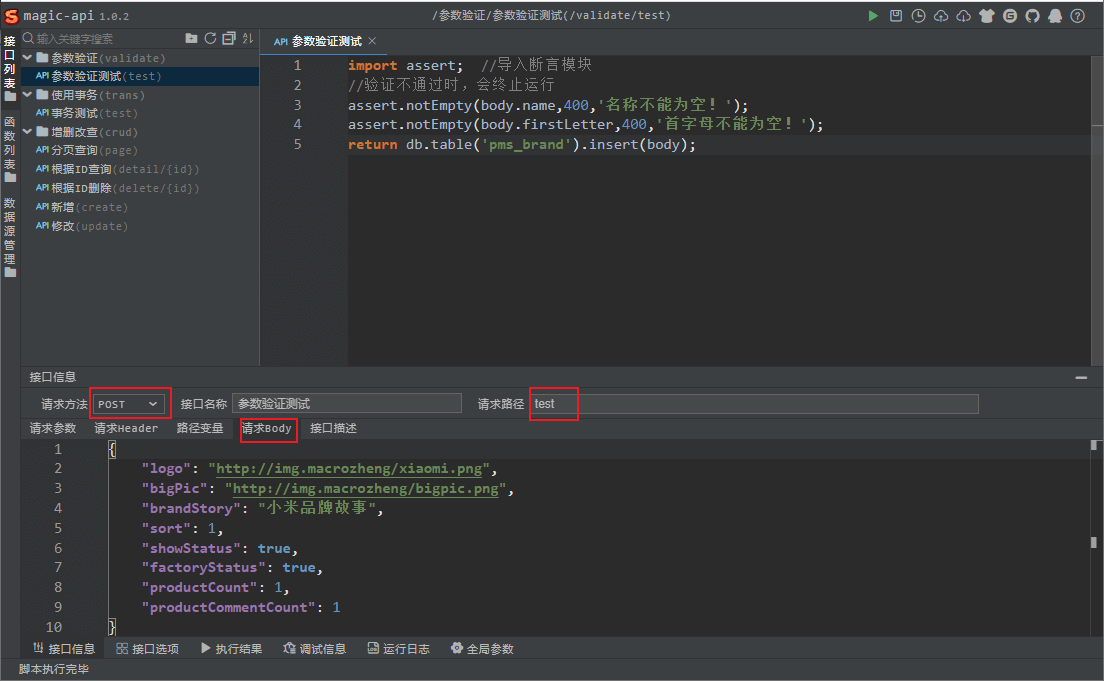Show the 接口列表 sidebar panel
Screen dimensions: 1104x681
pos(10,68)
